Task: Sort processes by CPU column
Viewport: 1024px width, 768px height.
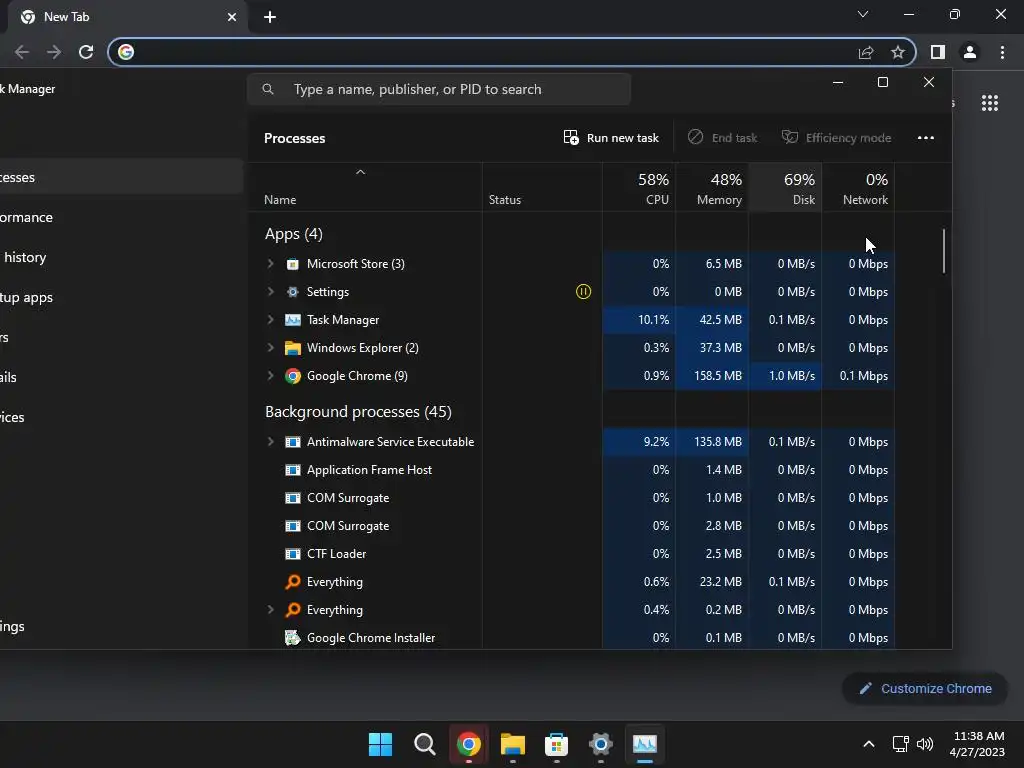Action: 639,188
